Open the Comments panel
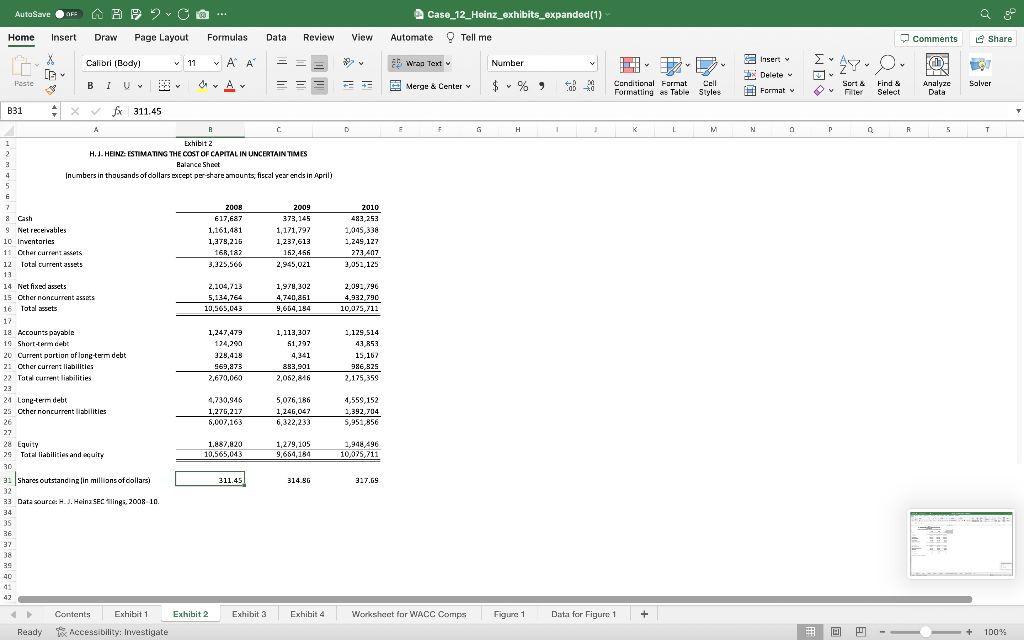The width and height of the screenshot is (1024, 640). pyautogui.click(x=929, y=38)
